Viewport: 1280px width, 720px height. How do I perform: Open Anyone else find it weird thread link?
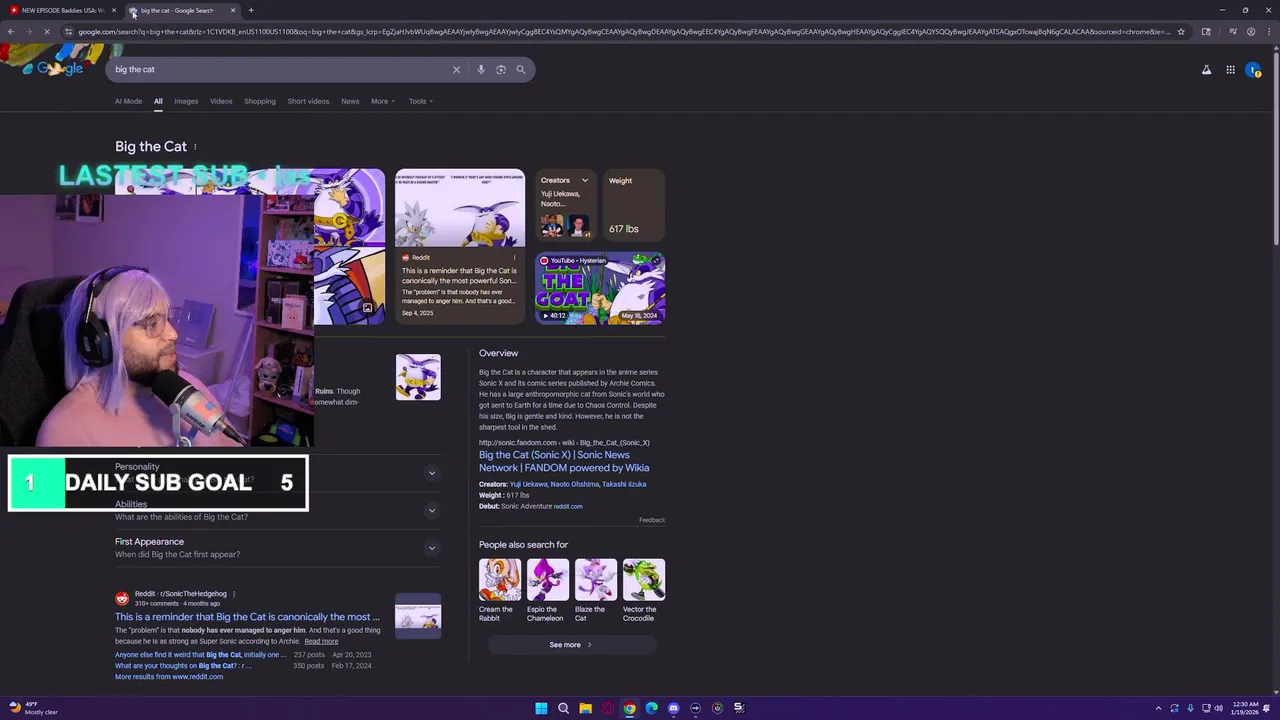point(200,655)
